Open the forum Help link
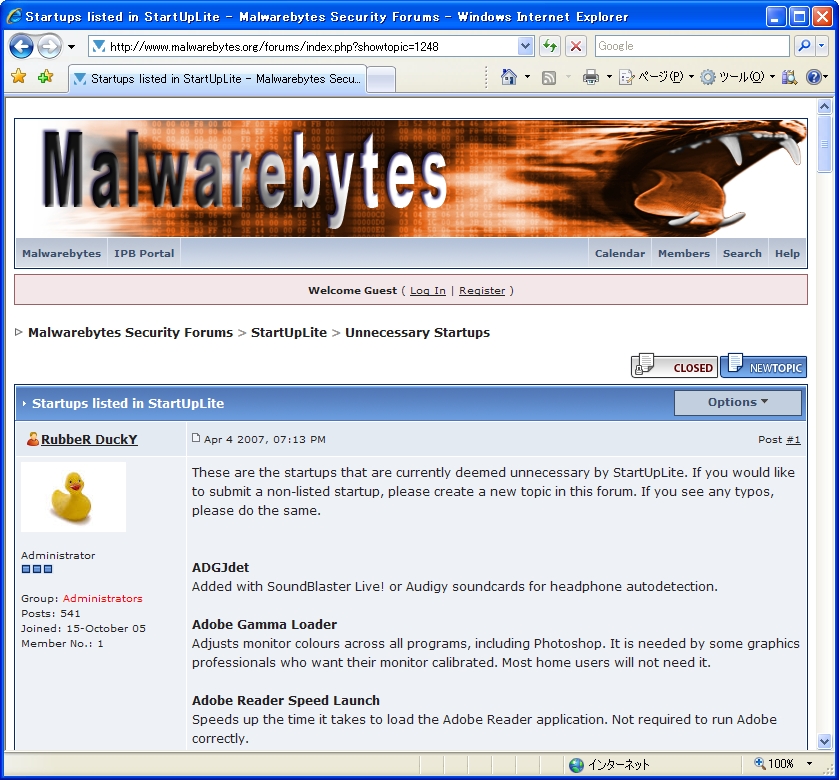This screenshot has height=780, width=839. pyautogui.click(x=787, y=254)
